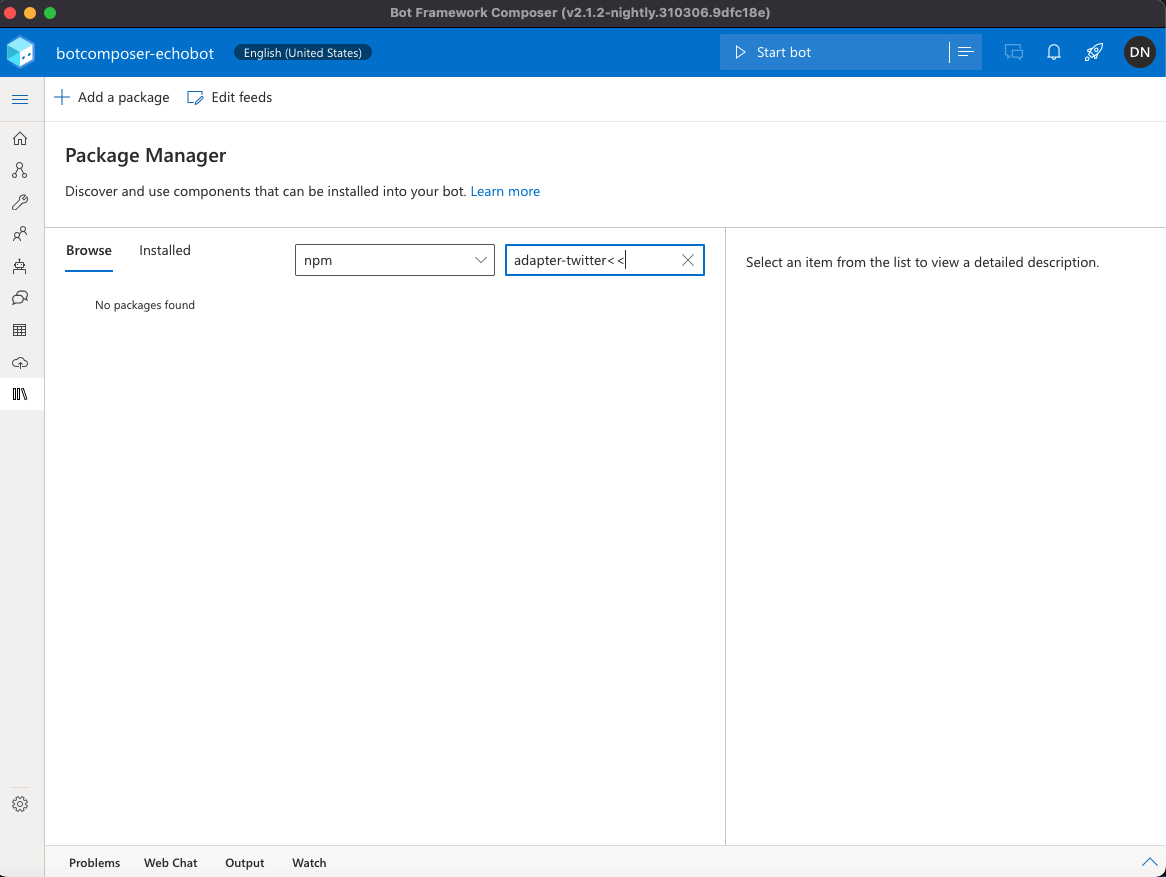Open the Settings gear in sidebar
This screenshot has height=877, width=1166.
click(20, 804)
